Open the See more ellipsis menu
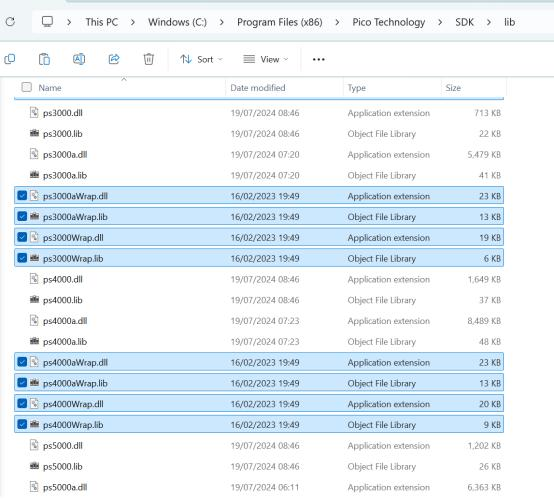The width and height of the screenshot is (554, 500). 318,59
